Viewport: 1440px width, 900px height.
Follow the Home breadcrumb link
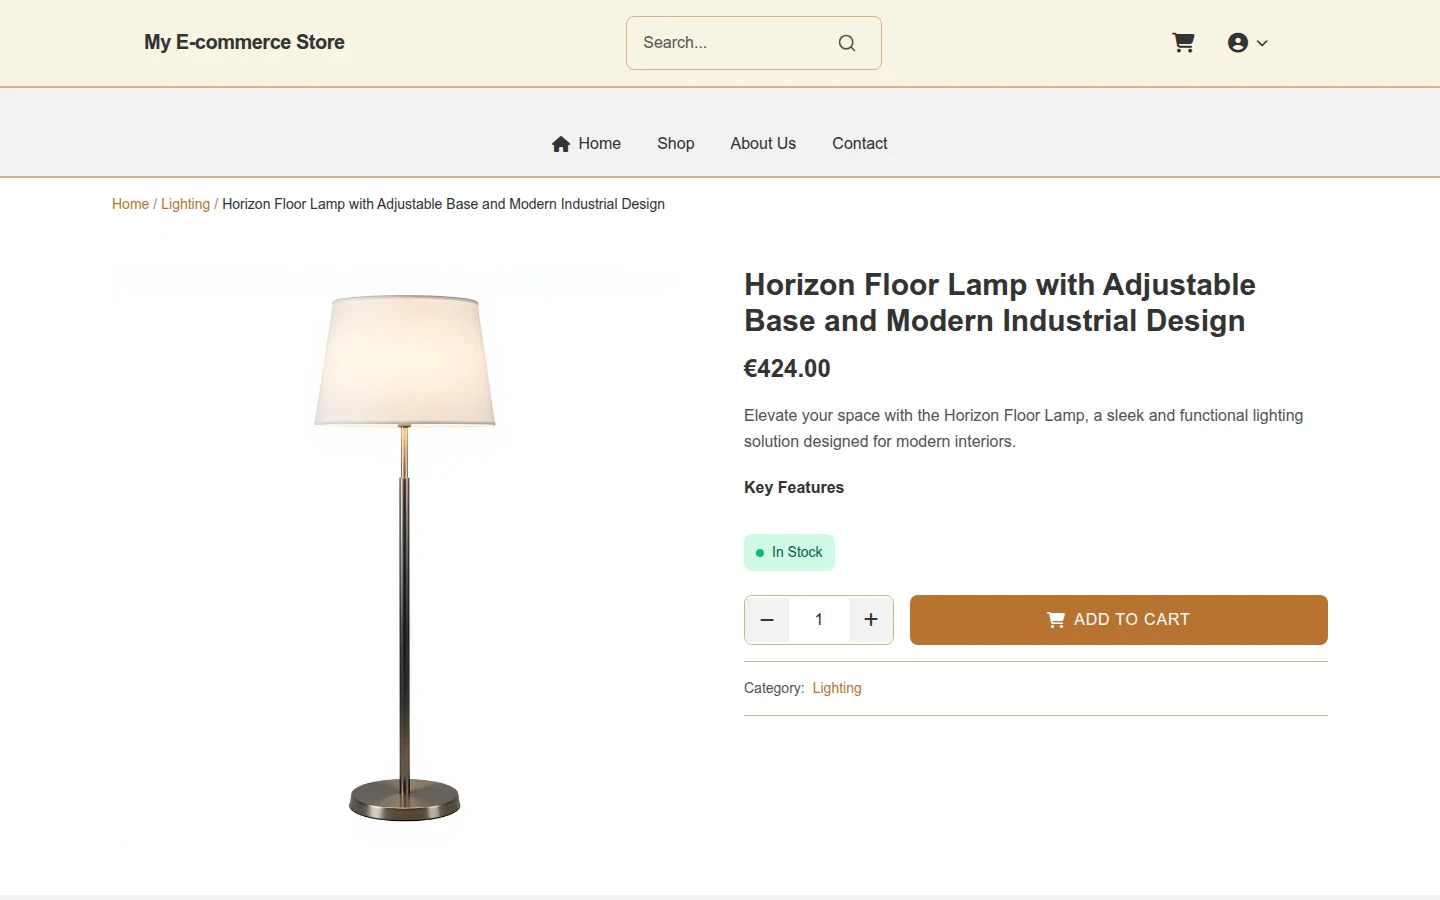[x=130, y=204]
